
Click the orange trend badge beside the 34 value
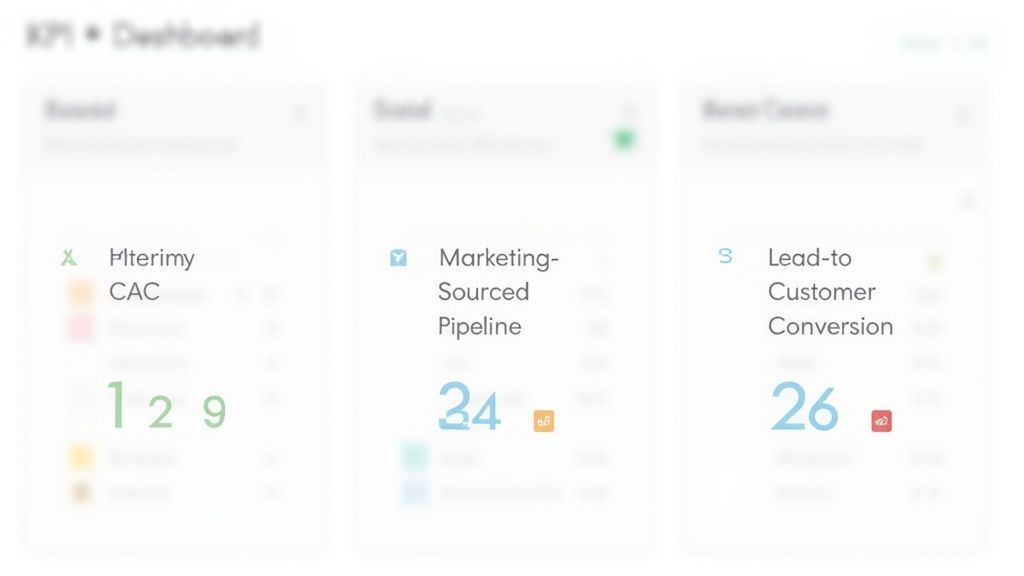click(x=544, y=421)
